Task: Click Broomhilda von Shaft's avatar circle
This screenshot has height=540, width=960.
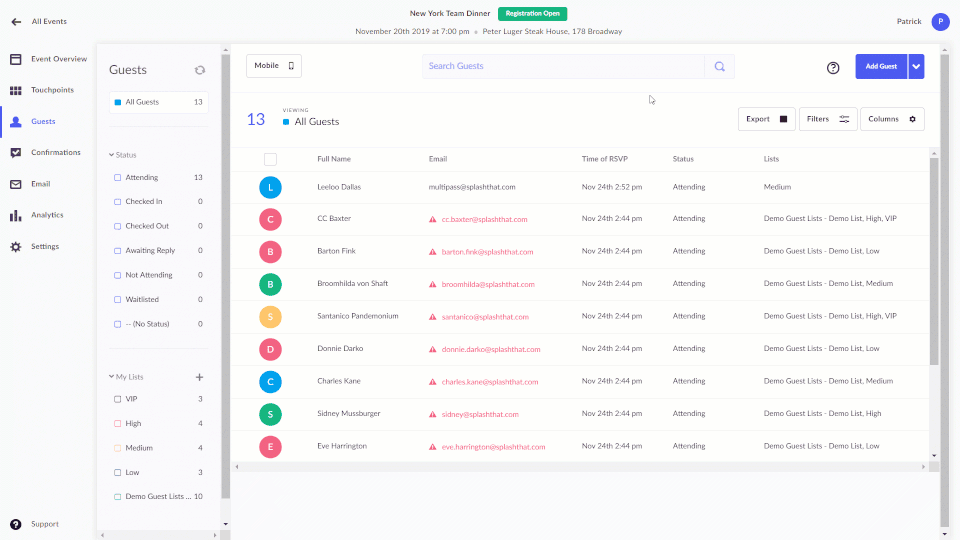Action: pyautogui.click(x=270, y=284)
